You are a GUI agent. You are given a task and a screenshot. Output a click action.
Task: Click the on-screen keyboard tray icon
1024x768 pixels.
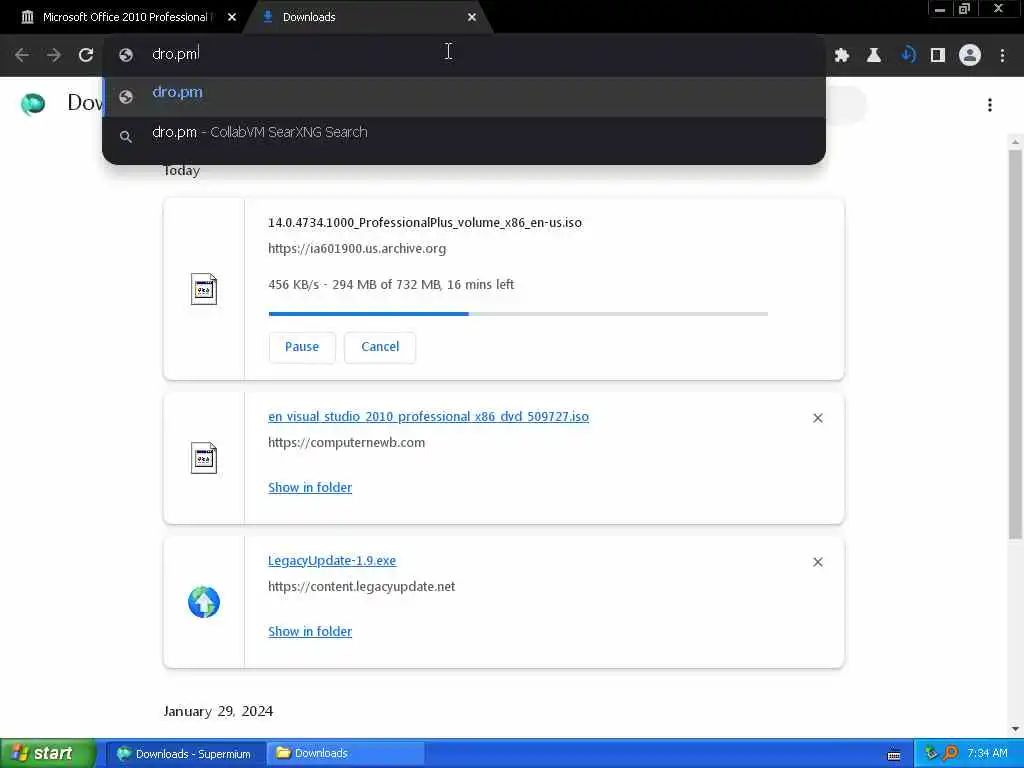coord(894,755)
